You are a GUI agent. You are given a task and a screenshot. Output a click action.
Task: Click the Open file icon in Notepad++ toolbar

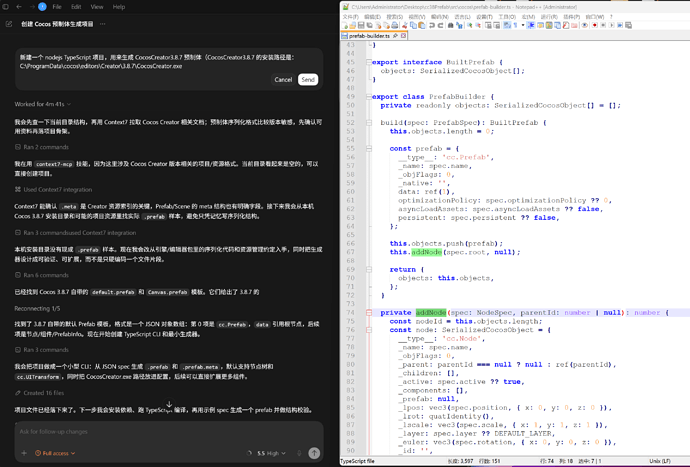(x=352, y=26)
